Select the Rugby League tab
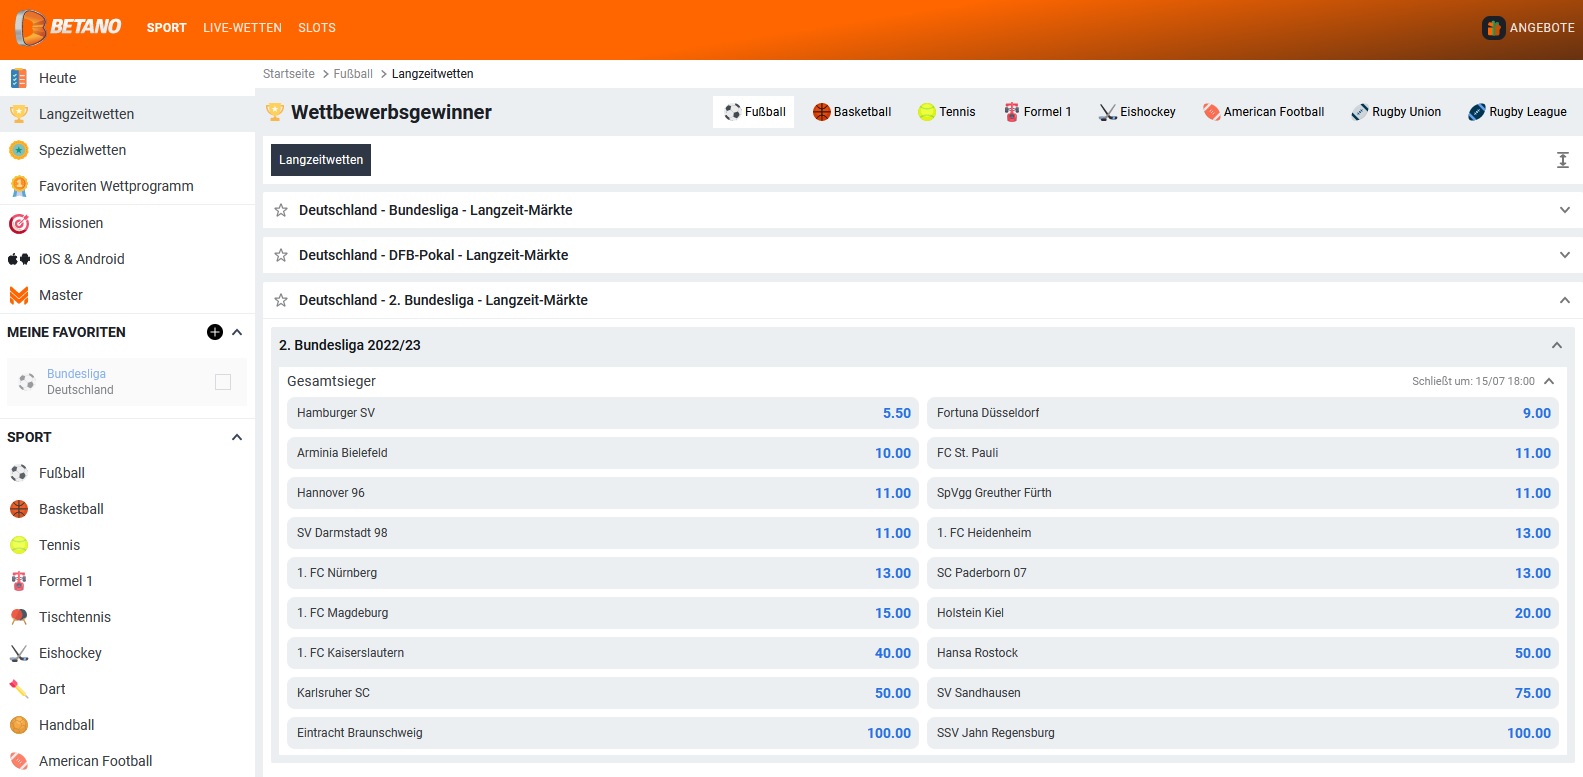Screen dimensions: 1583x777 1517,112
